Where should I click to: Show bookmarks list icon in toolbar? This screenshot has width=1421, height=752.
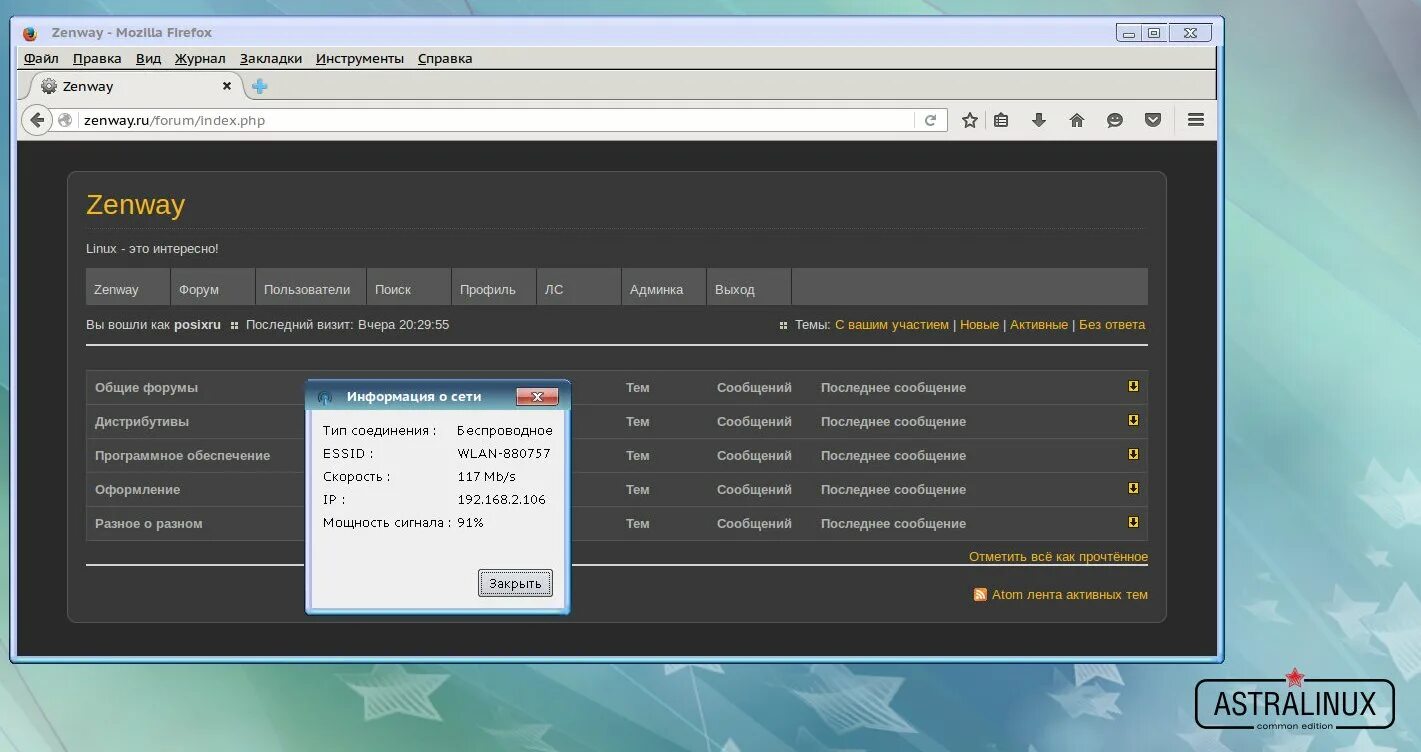click(1001, 120)
